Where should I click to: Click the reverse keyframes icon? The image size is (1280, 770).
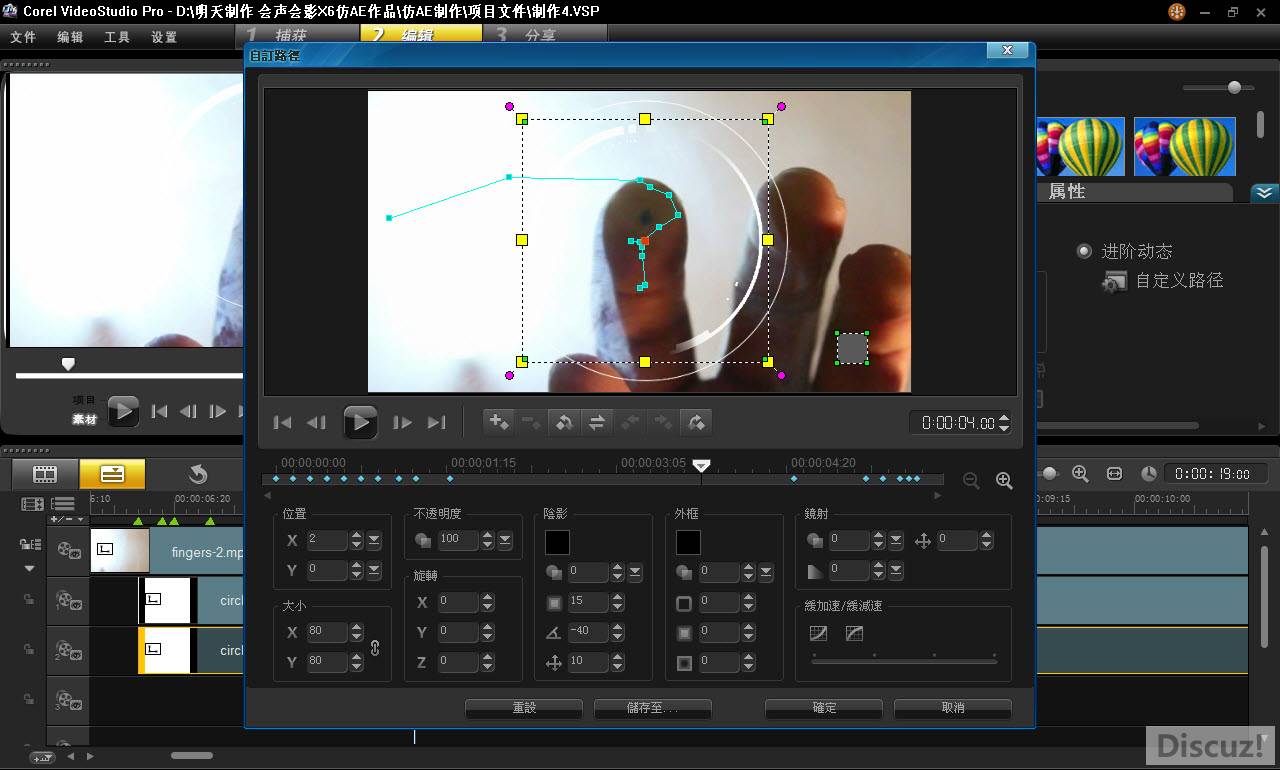point(564,422)
